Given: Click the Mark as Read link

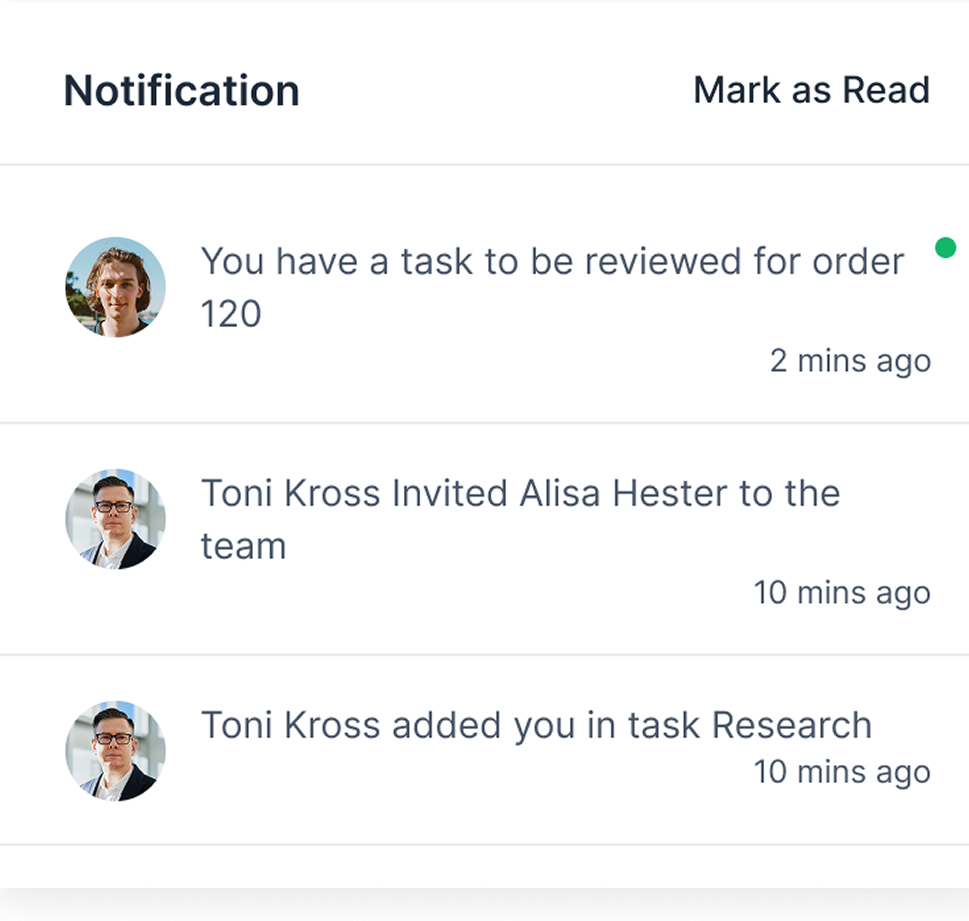Looking at the screenshot, I should (811, 90).
